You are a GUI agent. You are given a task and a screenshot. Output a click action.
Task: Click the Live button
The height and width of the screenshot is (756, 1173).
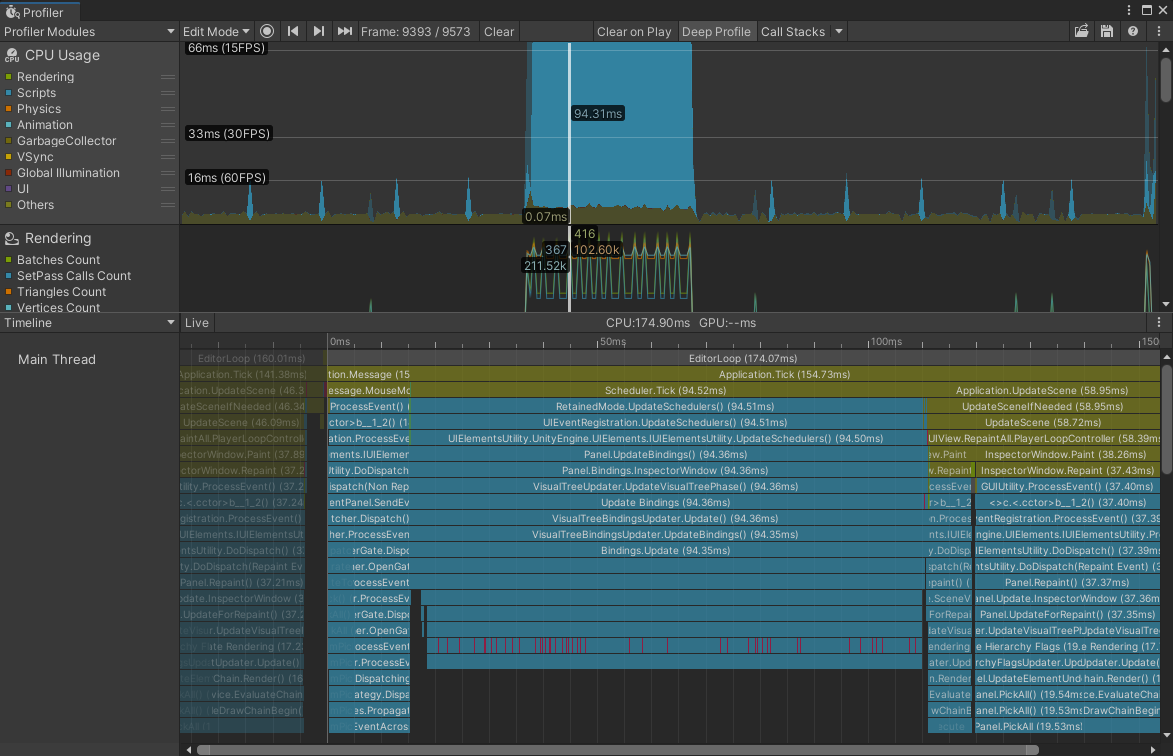point(196,322)
